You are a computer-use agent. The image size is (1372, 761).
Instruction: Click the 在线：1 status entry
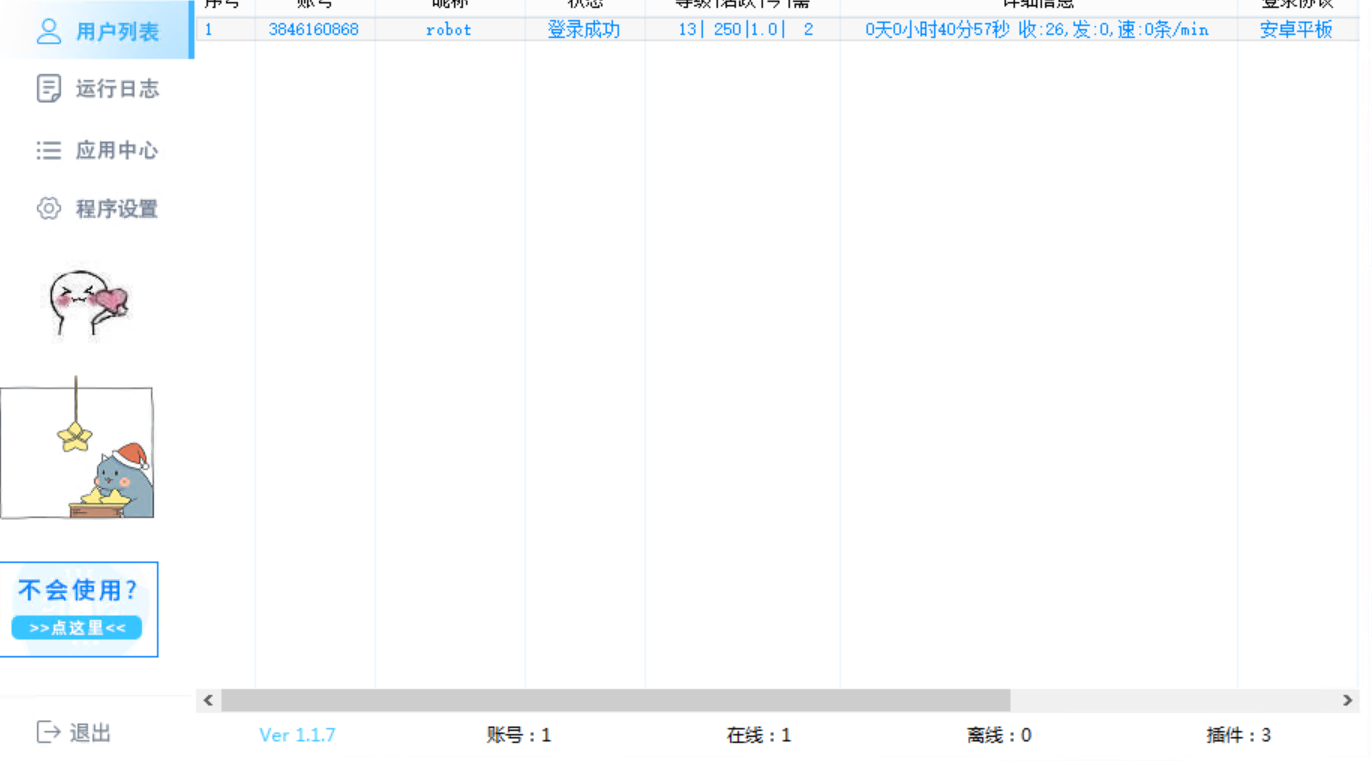(759, 735)
